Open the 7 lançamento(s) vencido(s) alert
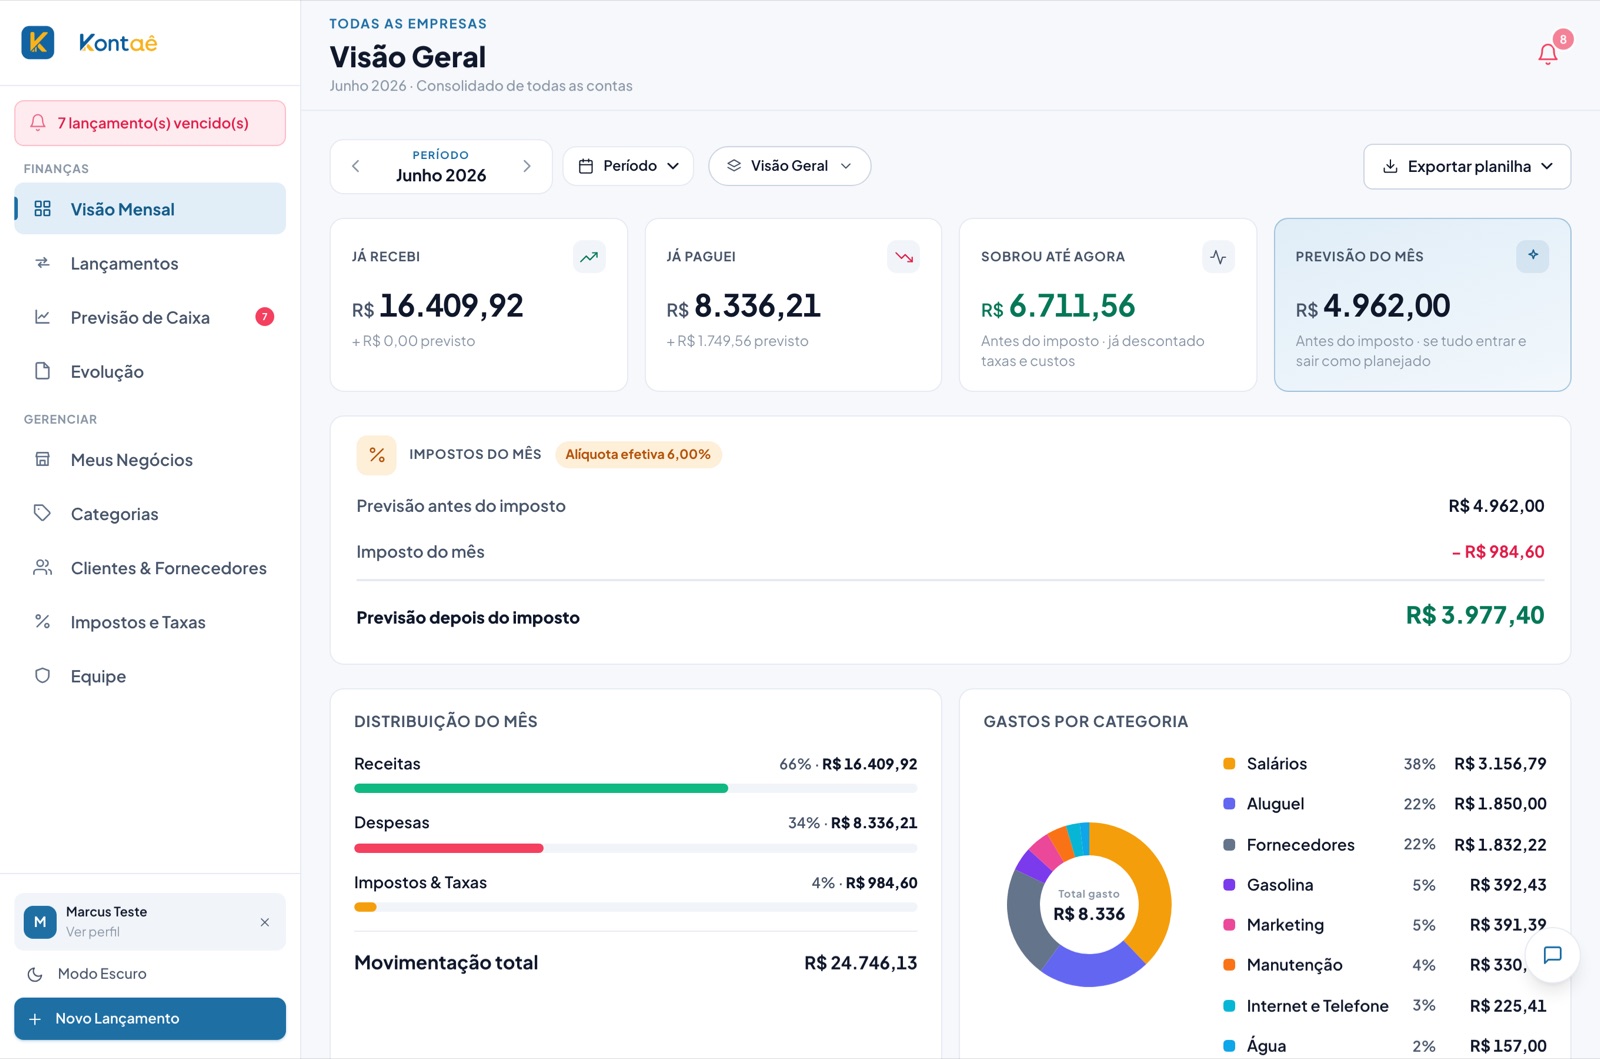Viewport: 1600px width, 1059px height. tap(150, 123)
